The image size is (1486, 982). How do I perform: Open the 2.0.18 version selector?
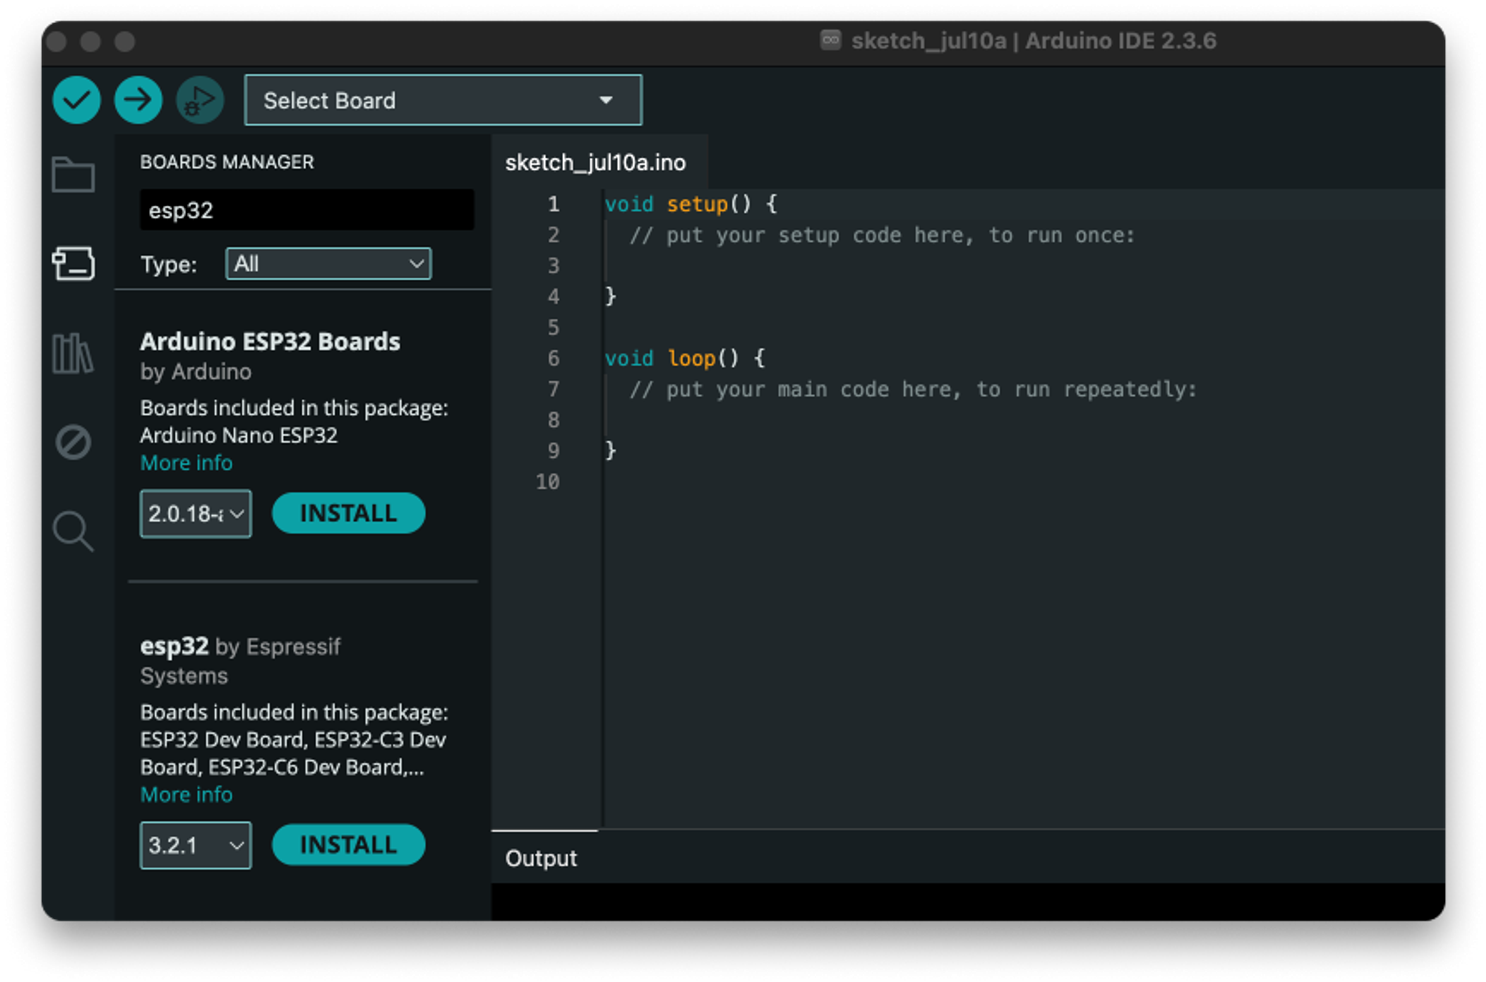[196, 514]
